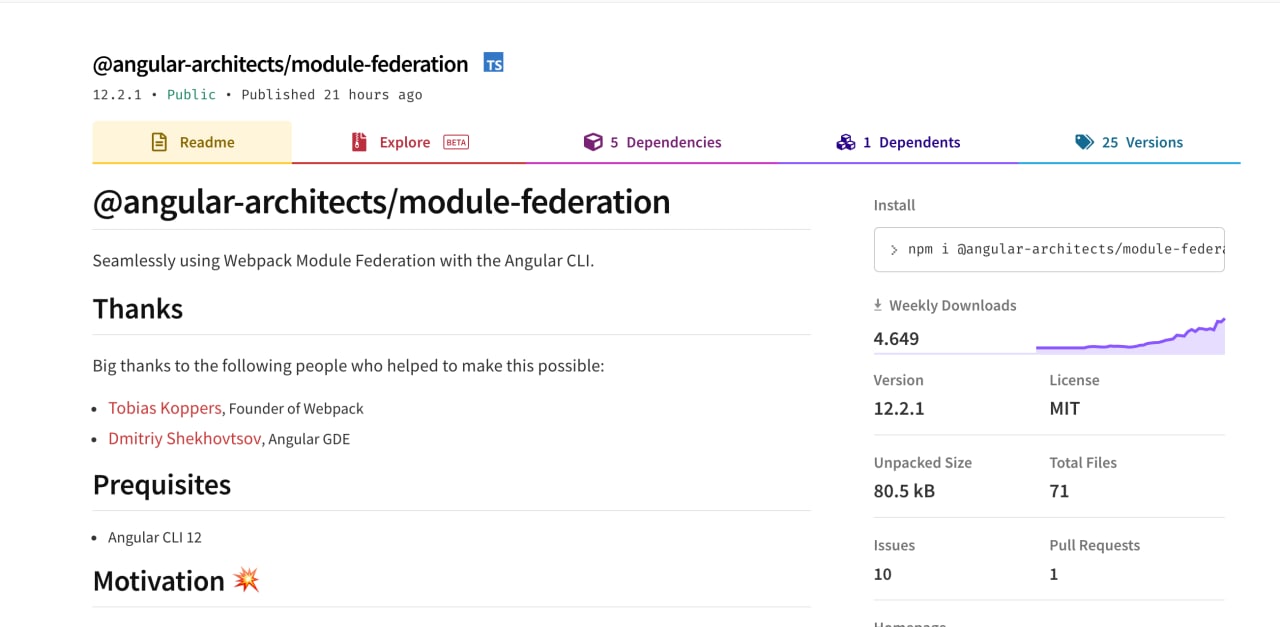Click the Public label
The height and width of the screenshot is (627, 1280).
pyautogui.click(x=191, y=94)
